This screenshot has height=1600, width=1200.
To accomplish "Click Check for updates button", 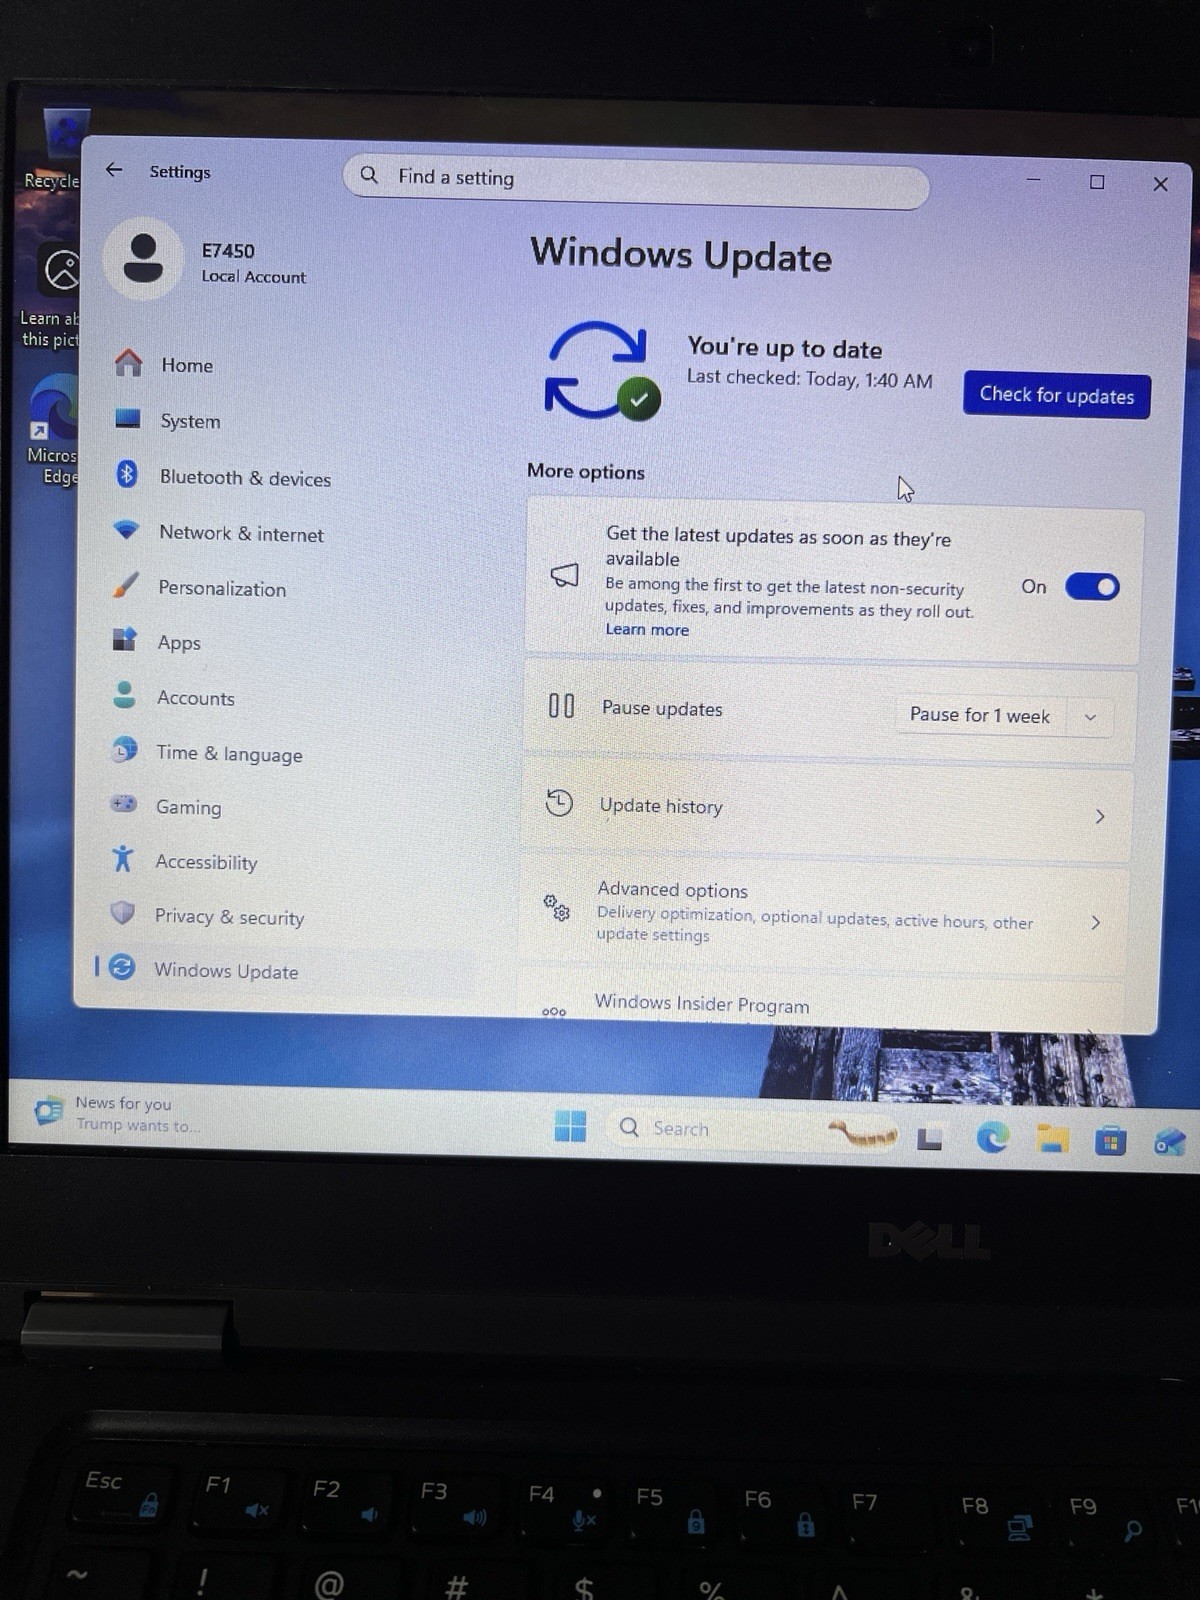I will pyautogui.click(x=1057, y=395).
